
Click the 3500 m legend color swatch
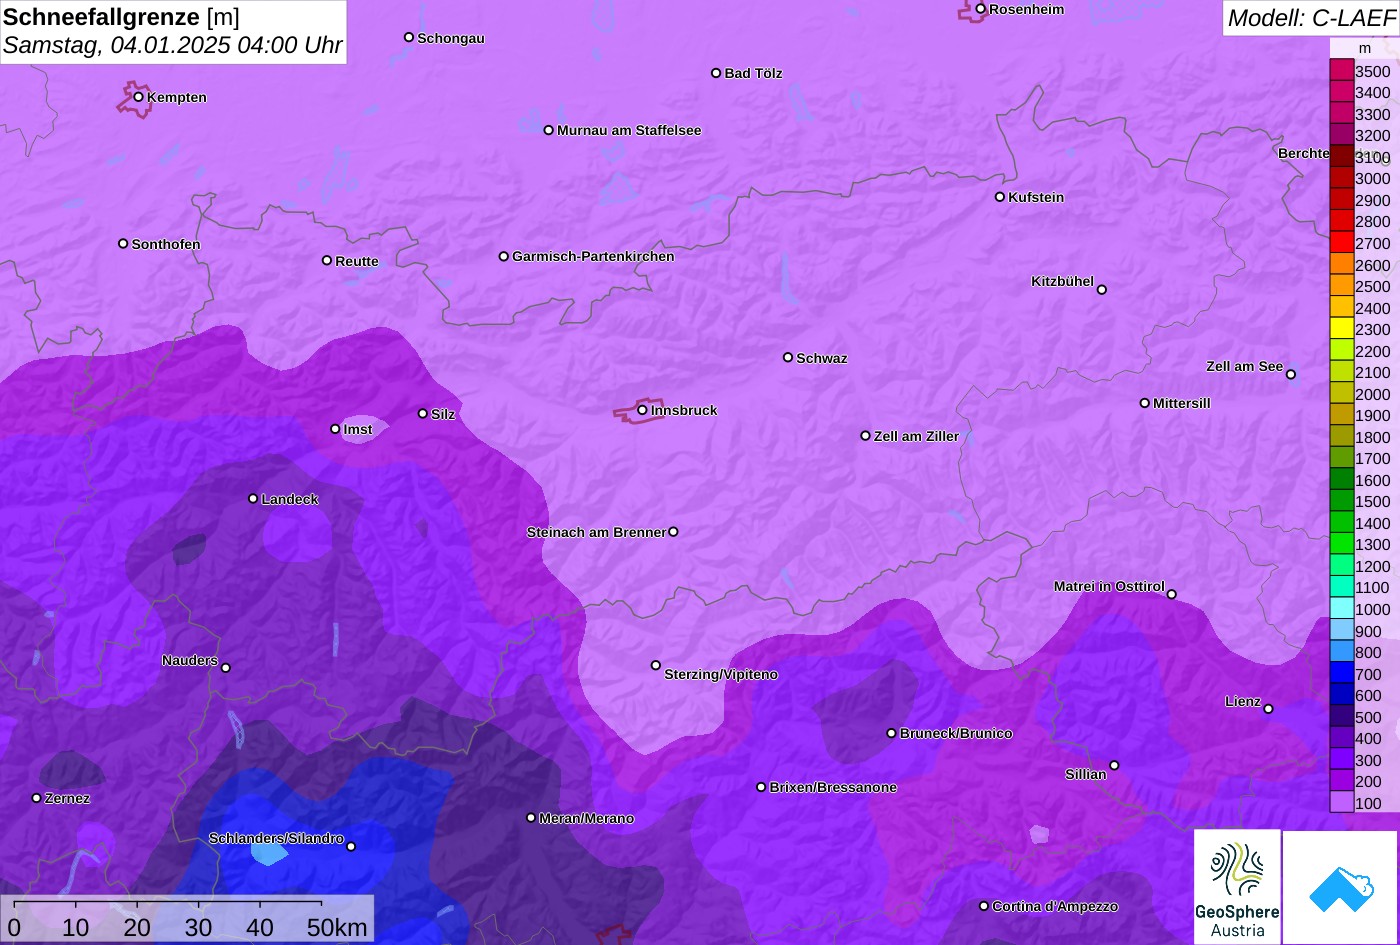[x=1341, y=71]
